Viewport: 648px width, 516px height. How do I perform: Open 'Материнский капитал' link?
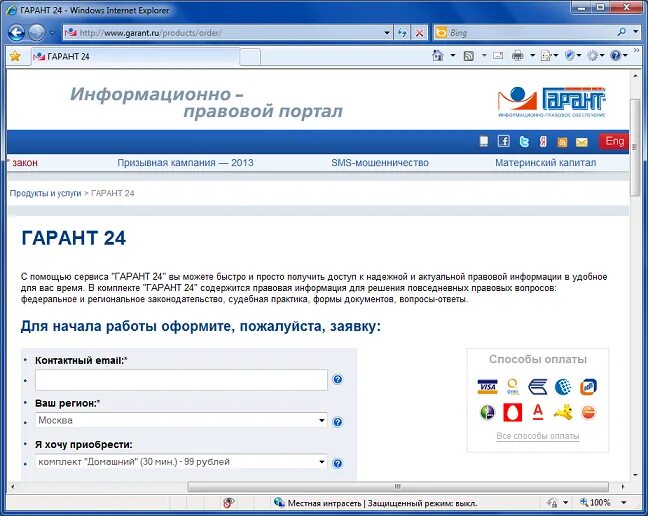546,163
